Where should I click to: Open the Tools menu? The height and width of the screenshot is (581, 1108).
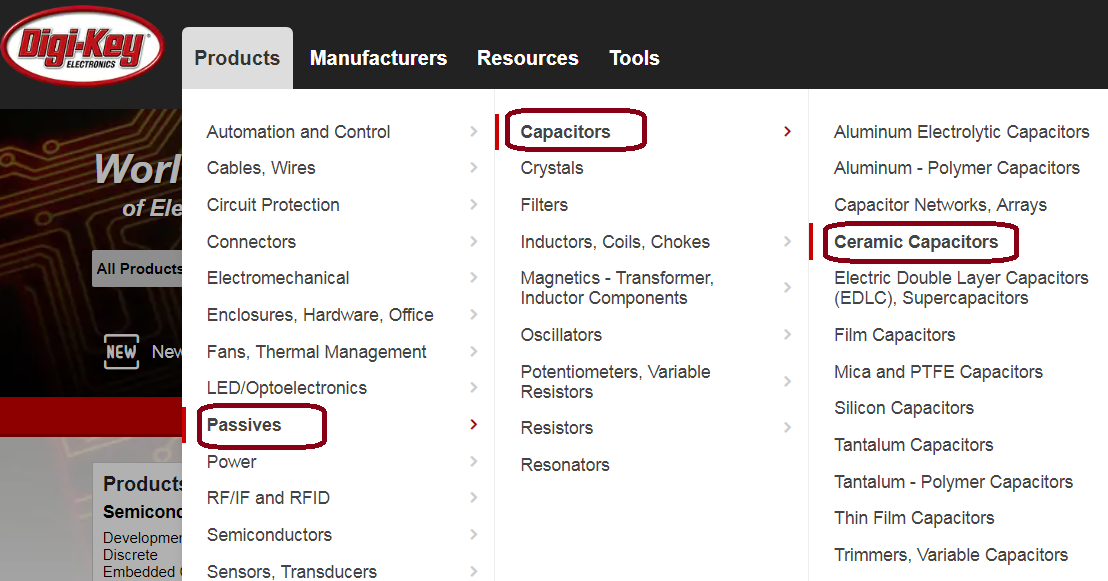click(635, 58)
